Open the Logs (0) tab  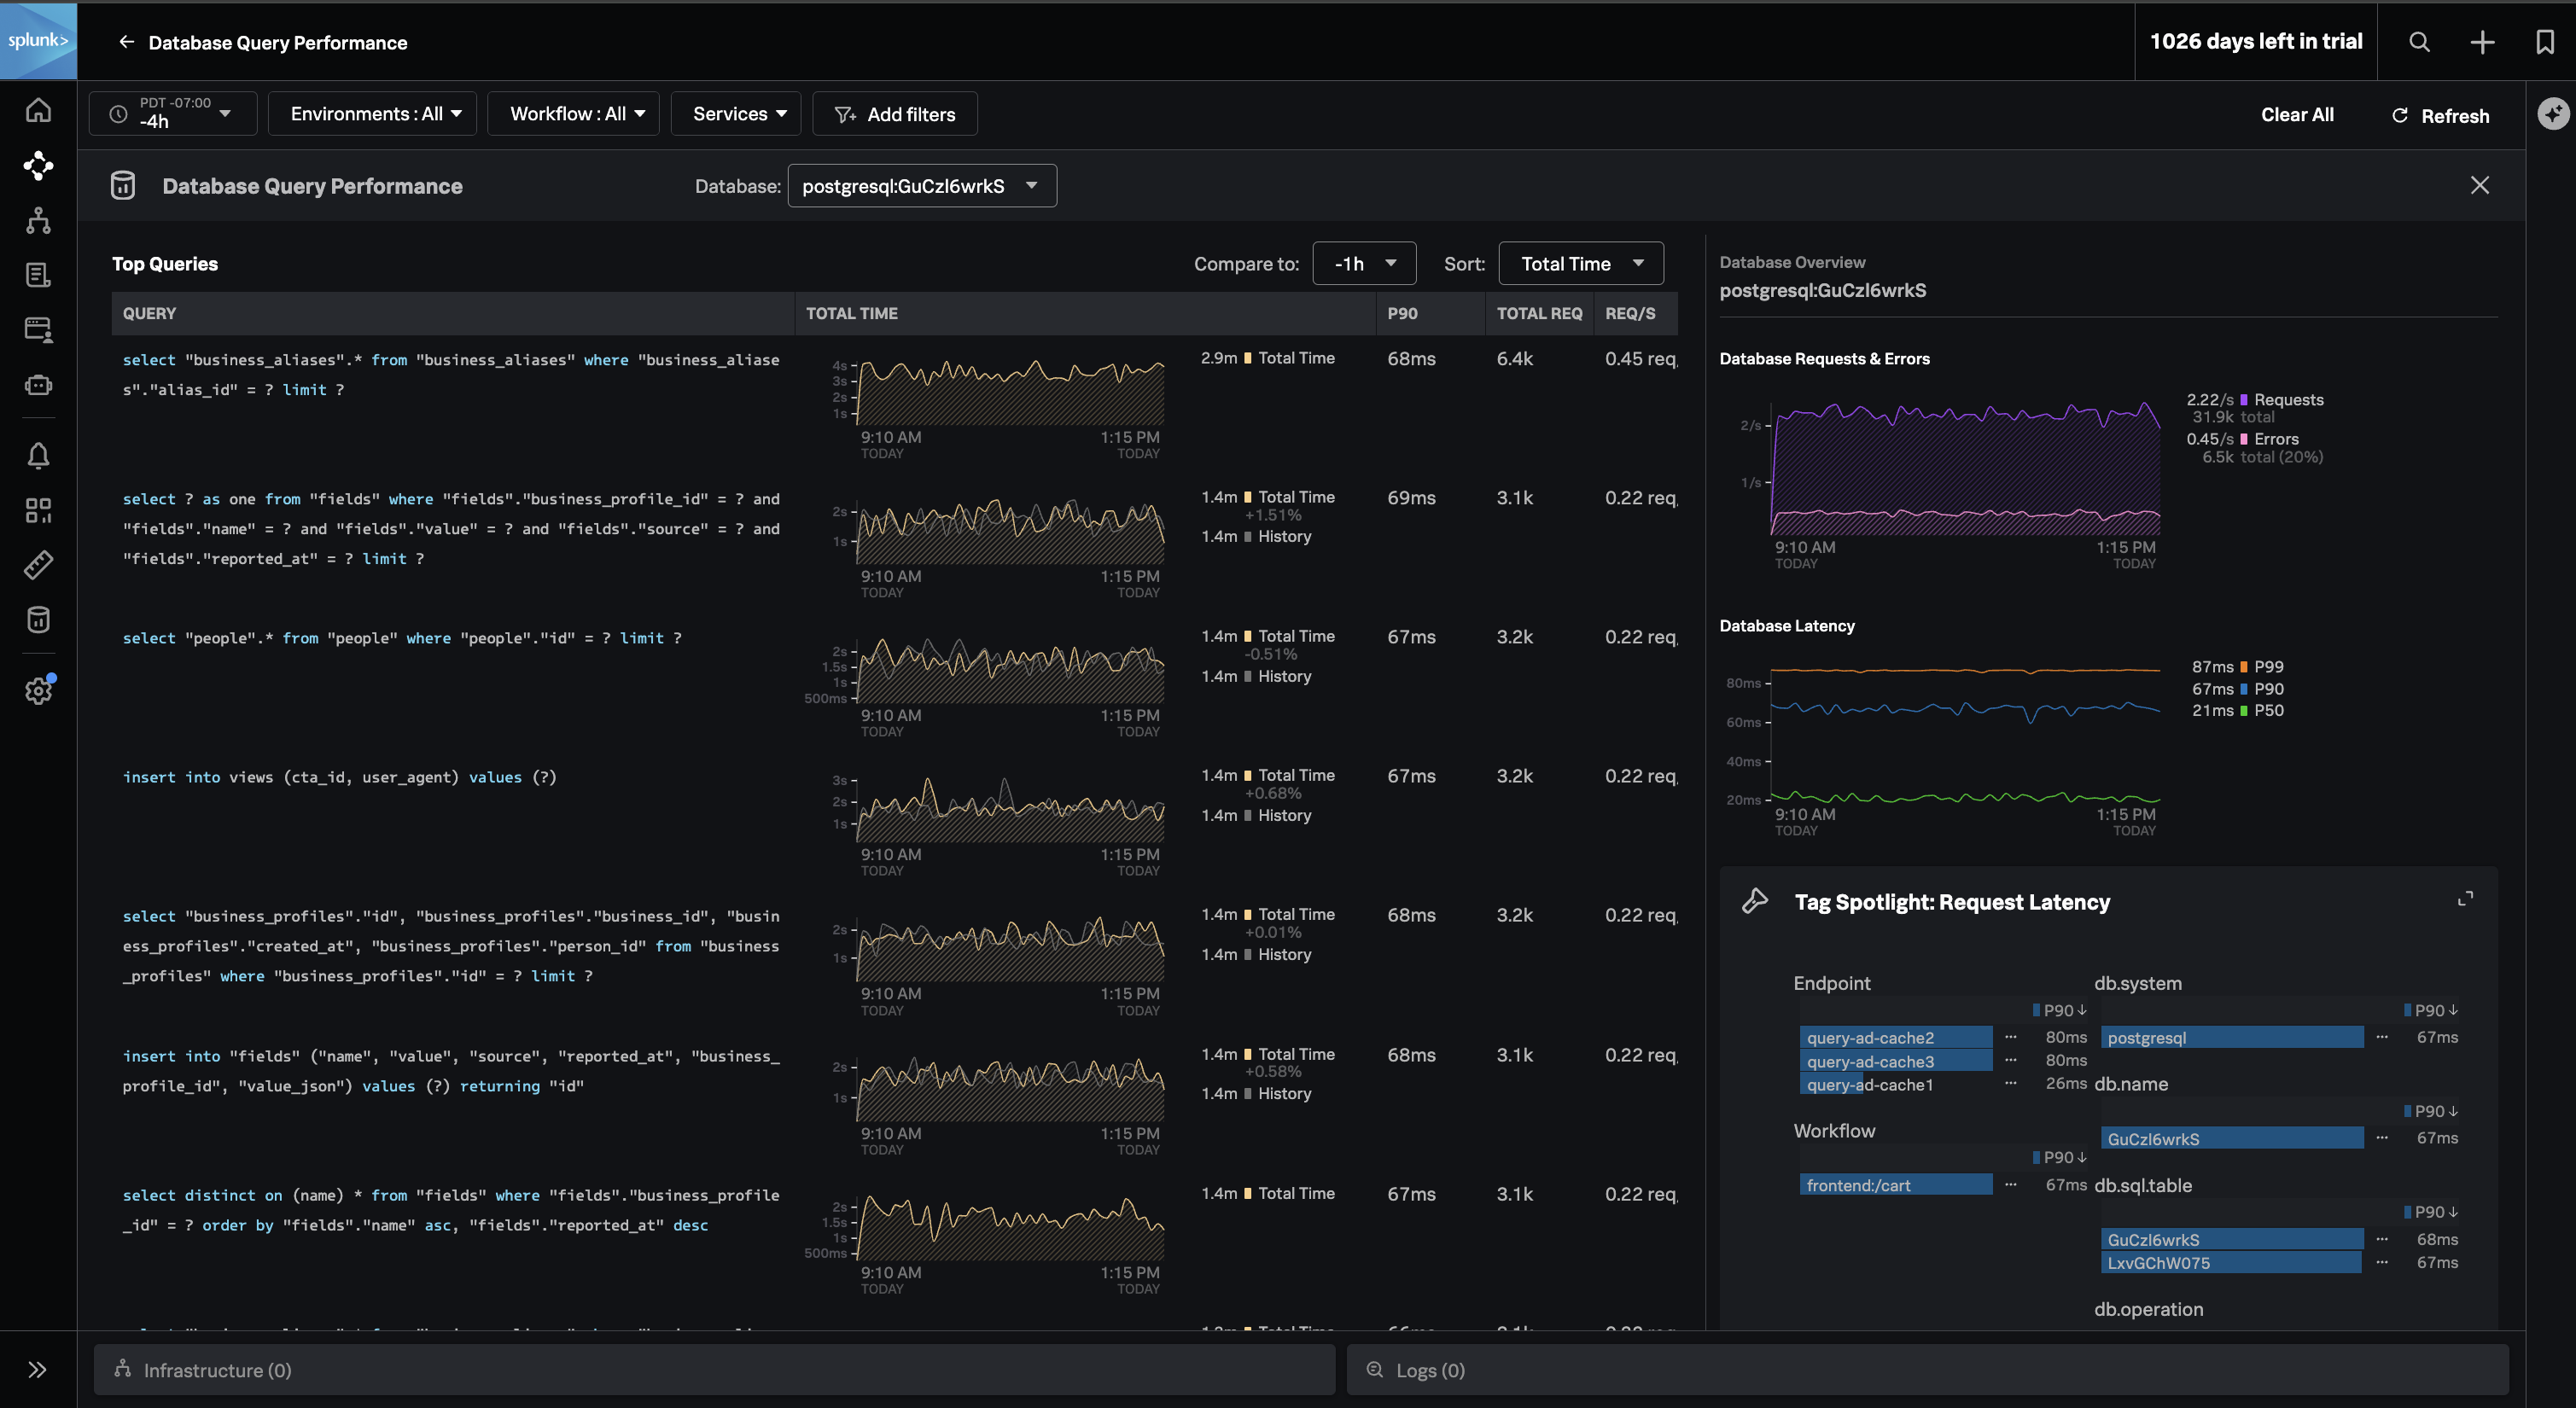tap(1429, 1370)
